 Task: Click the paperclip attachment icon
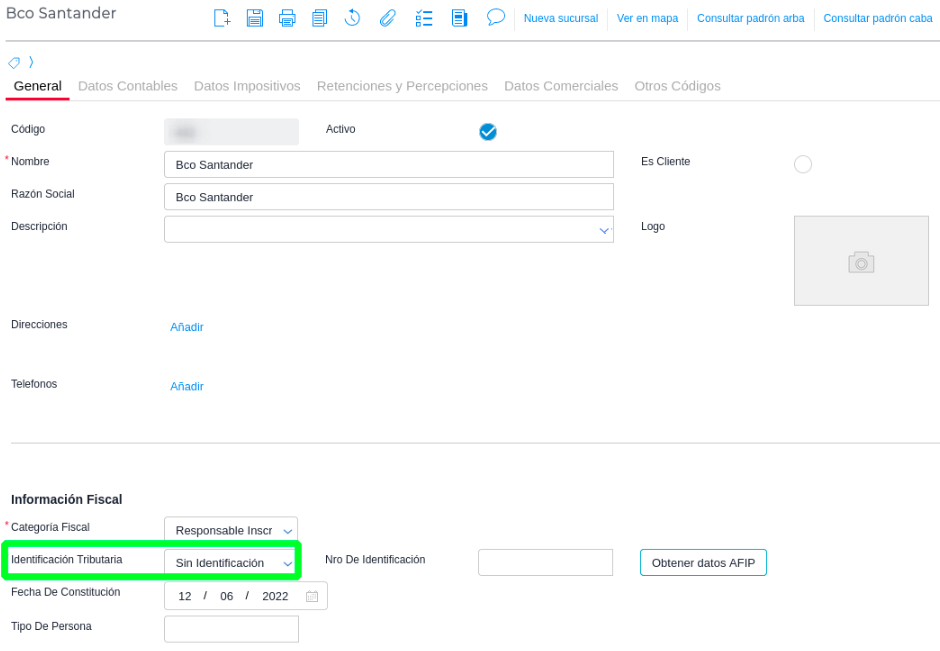(x=387, y=18)
